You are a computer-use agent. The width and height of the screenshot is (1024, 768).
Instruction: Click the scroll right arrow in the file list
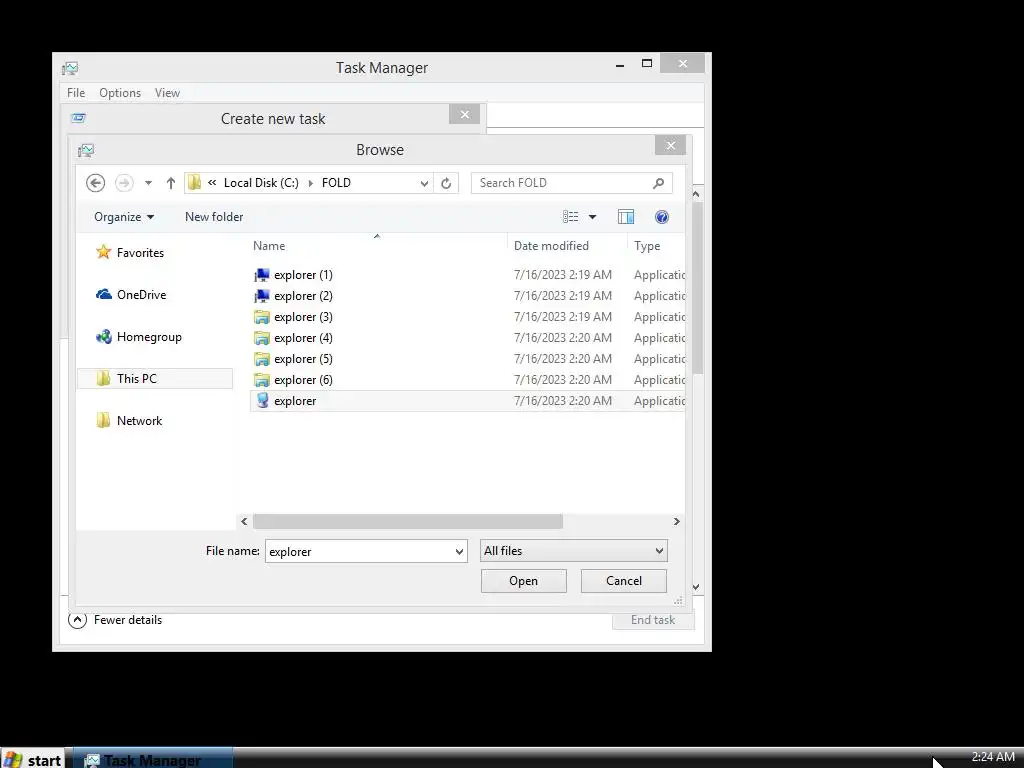677,521
